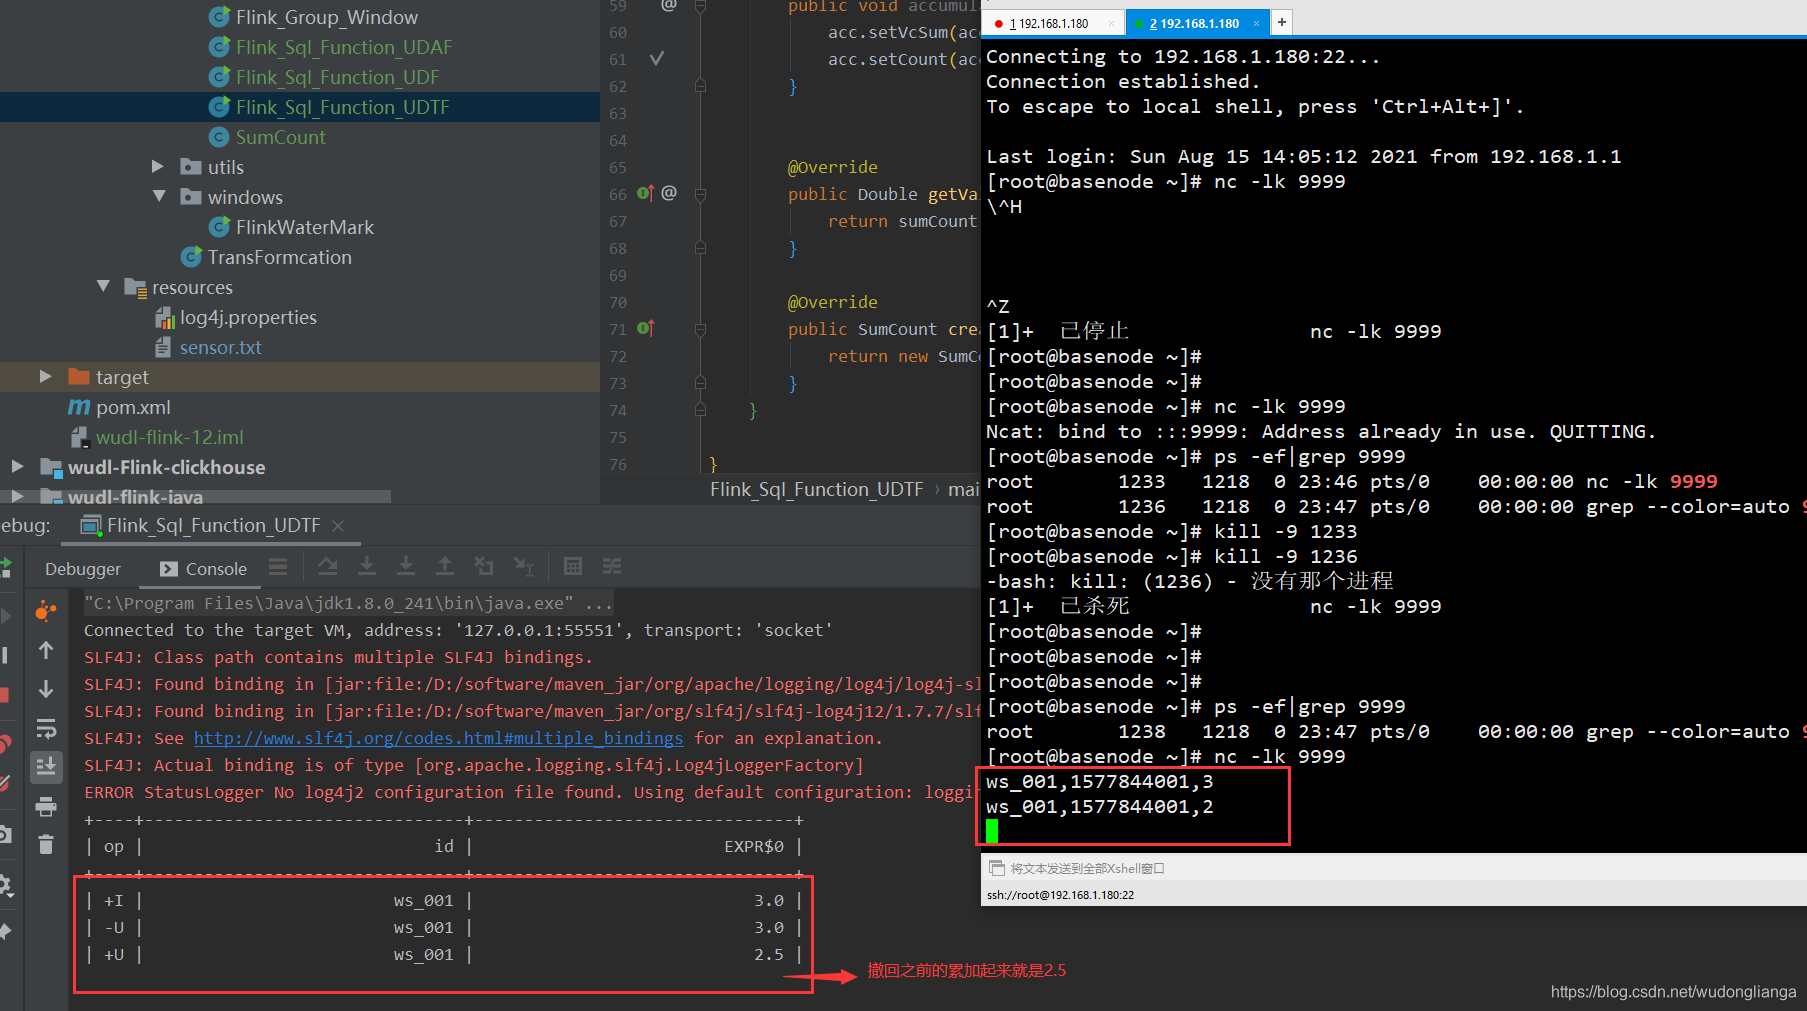Open SumCount class in project tree
The width and height of the screenshot is (1807, 1011).
pos(280,137)
